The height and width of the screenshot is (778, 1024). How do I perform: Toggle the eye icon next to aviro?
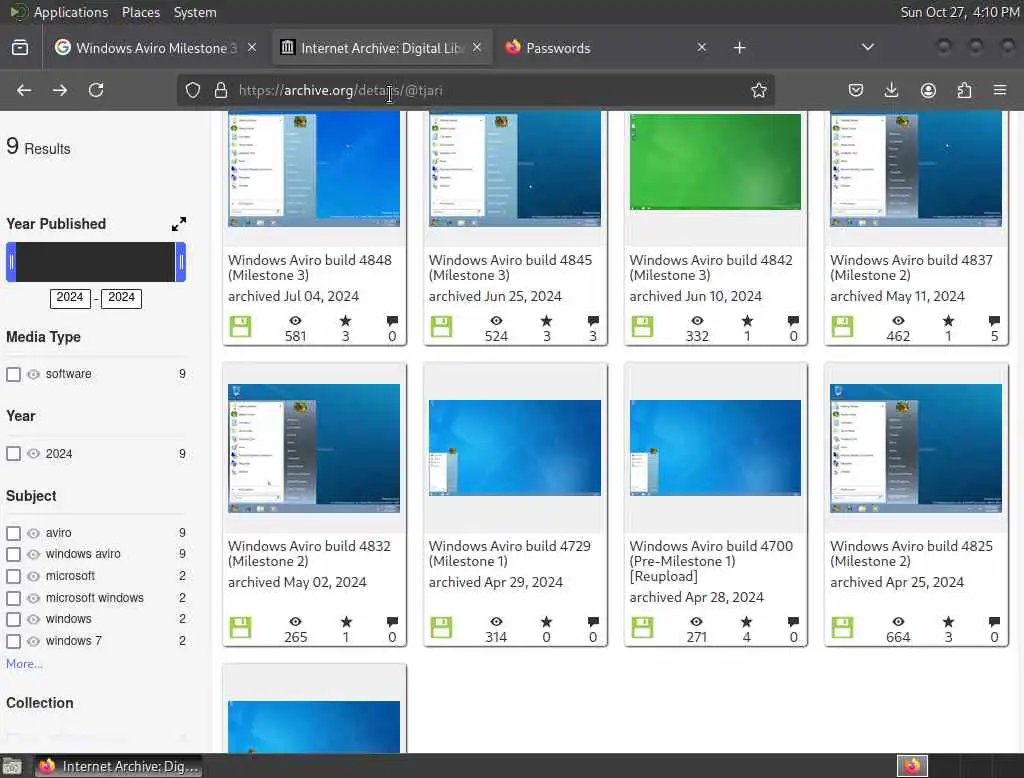click(33, 533)
